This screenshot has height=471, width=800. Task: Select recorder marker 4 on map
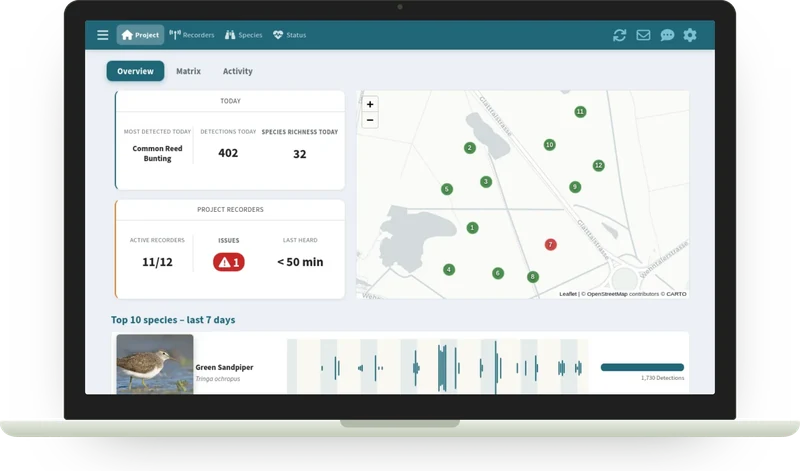click(x=449, y=269)
